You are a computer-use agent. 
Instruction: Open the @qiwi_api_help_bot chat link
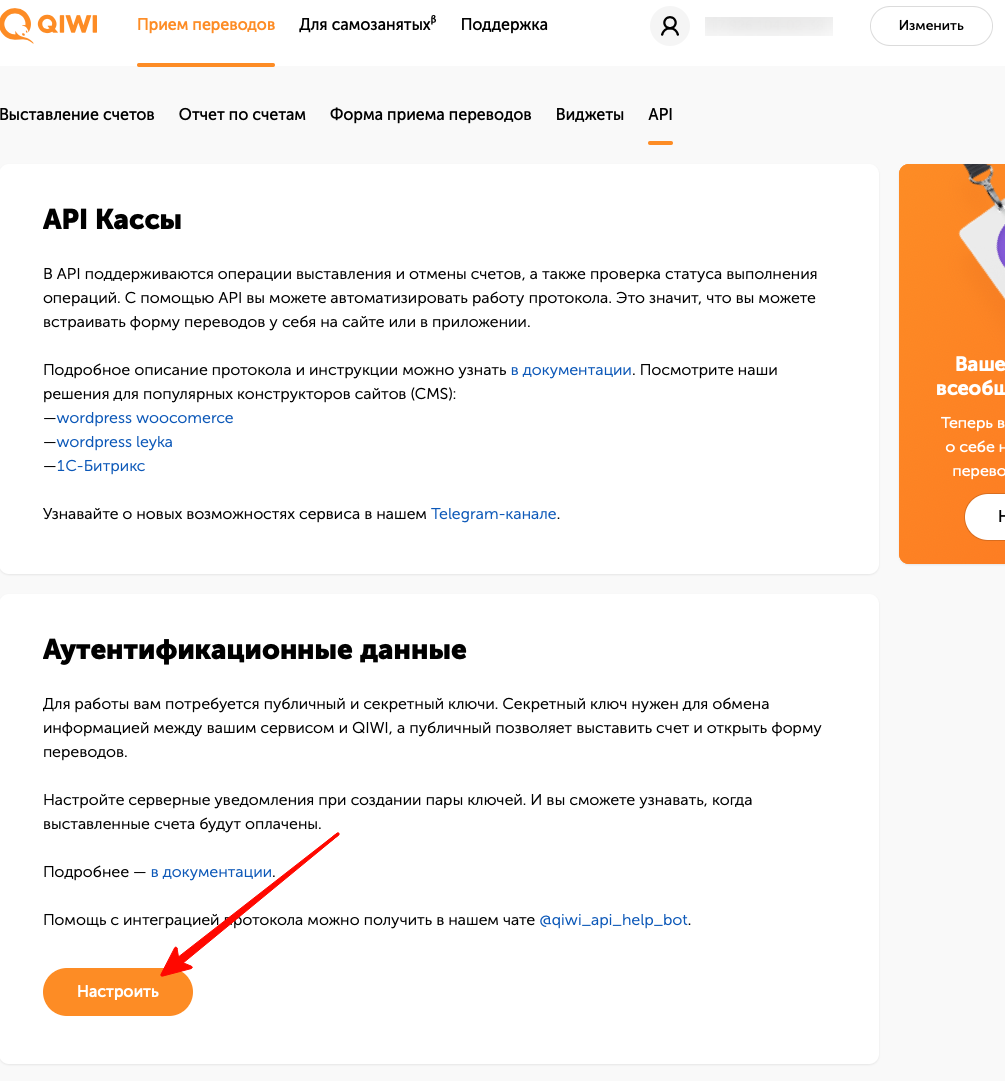coord(613,920)
